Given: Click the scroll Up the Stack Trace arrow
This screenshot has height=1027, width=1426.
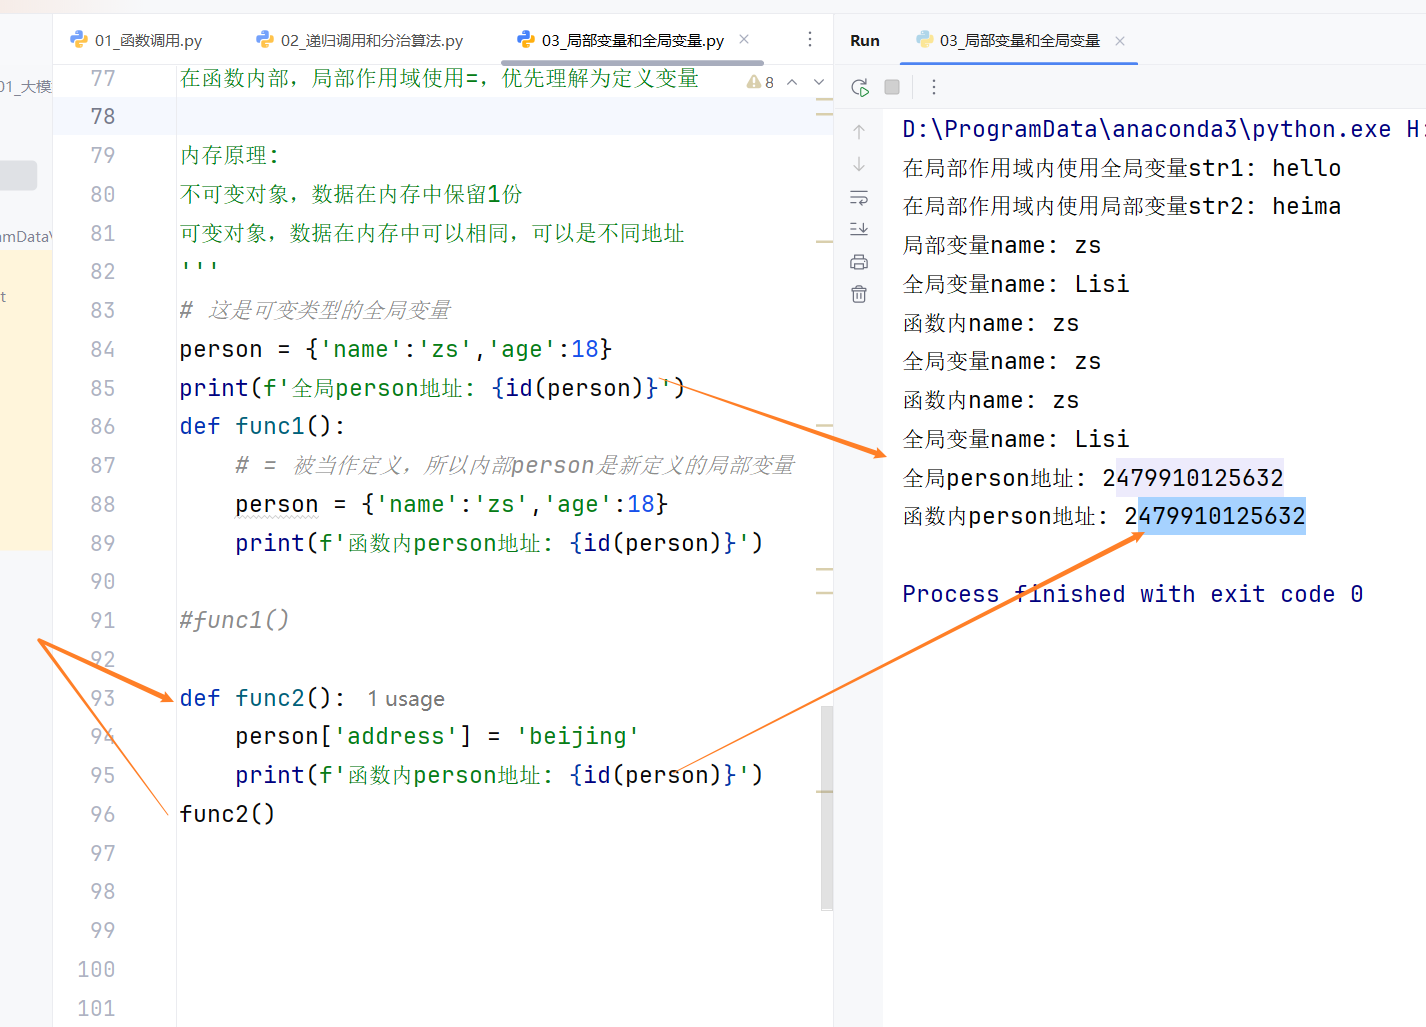Looking at the screenshot, I should [859, 132].
